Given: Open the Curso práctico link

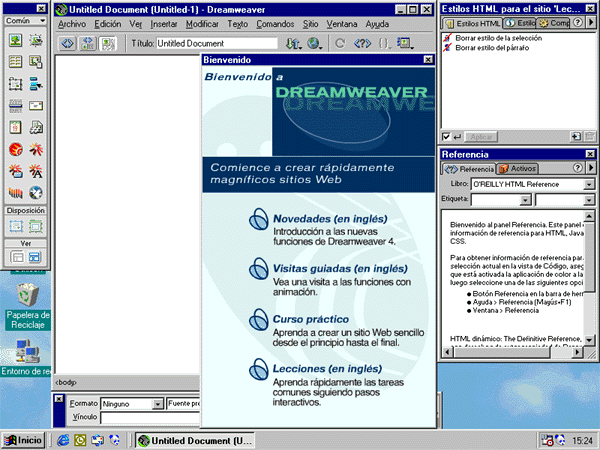Looking at the screenshot, I should [x=311, y=319].
